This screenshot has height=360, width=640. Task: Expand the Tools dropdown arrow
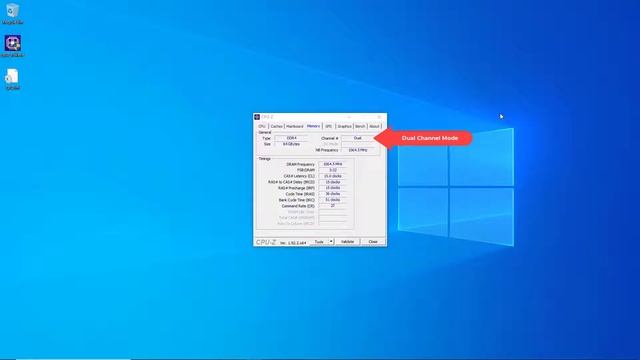coord(331,242)
